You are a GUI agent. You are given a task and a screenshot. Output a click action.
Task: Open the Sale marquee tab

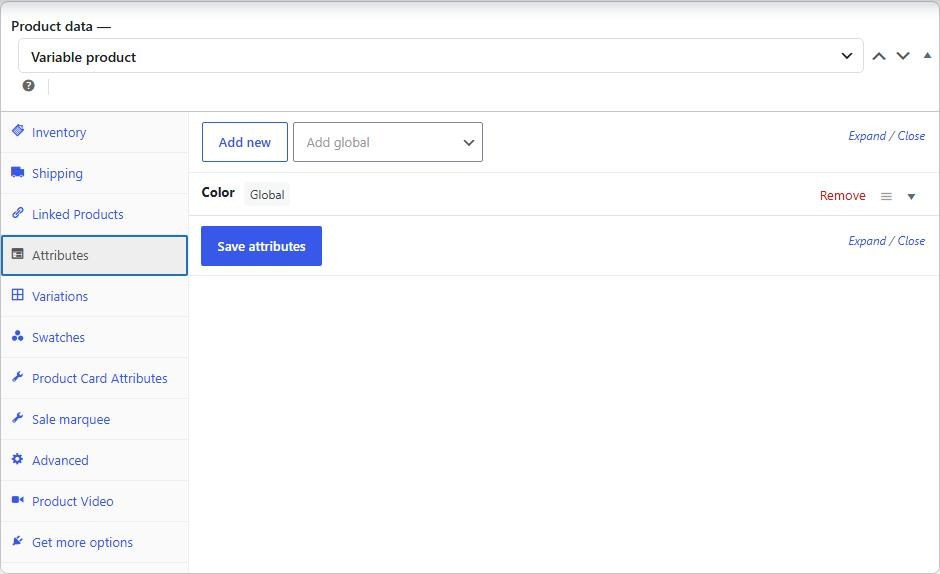point(94,419)
